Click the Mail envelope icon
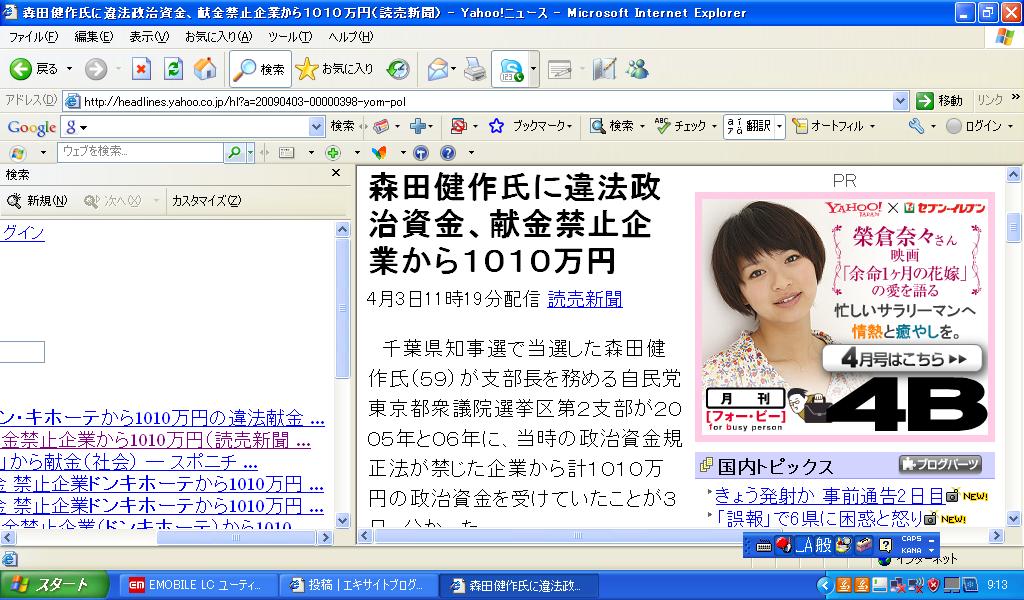Screen dimensions: 1024x600 coord(437,69)
